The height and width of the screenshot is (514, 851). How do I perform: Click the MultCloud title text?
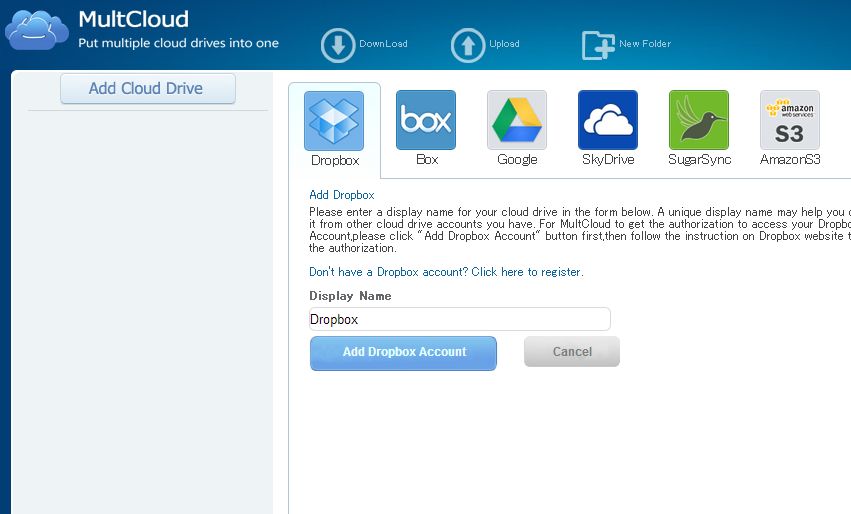(134, 20)
